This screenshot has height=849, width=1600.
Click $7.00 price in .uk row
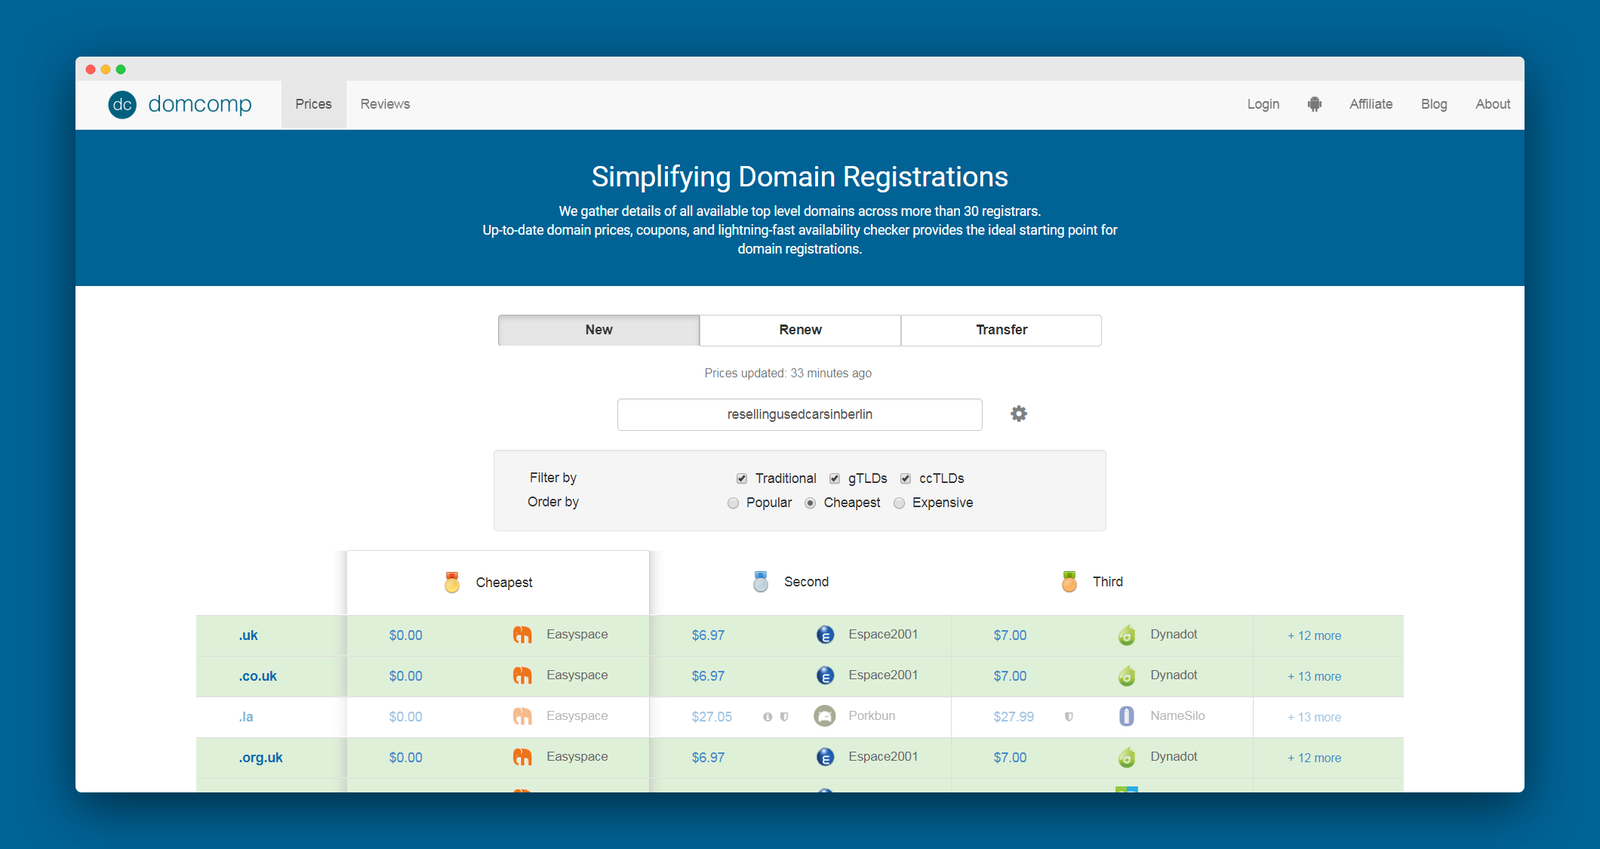click(x=1010, y=635)
